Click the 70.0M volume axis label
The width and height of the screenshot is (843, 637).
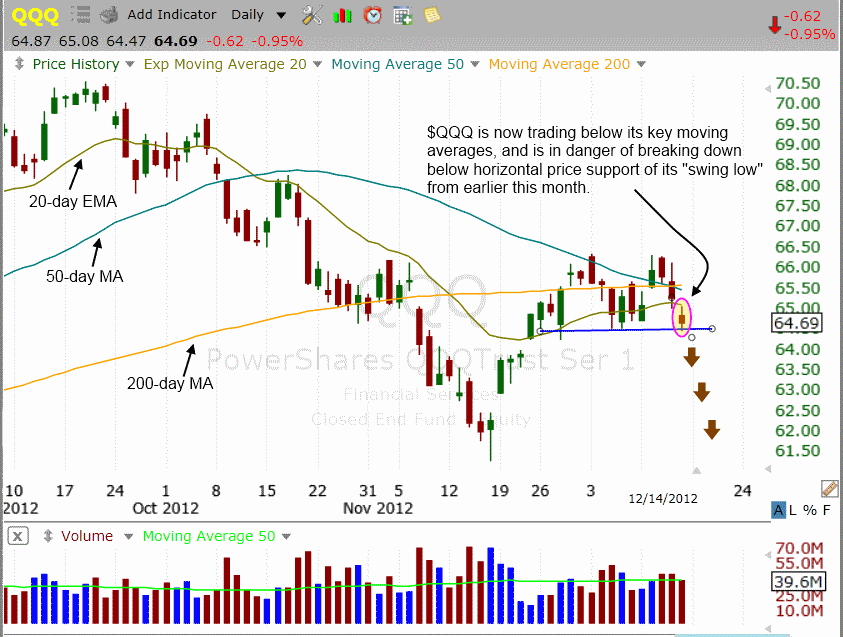(799, 548)
